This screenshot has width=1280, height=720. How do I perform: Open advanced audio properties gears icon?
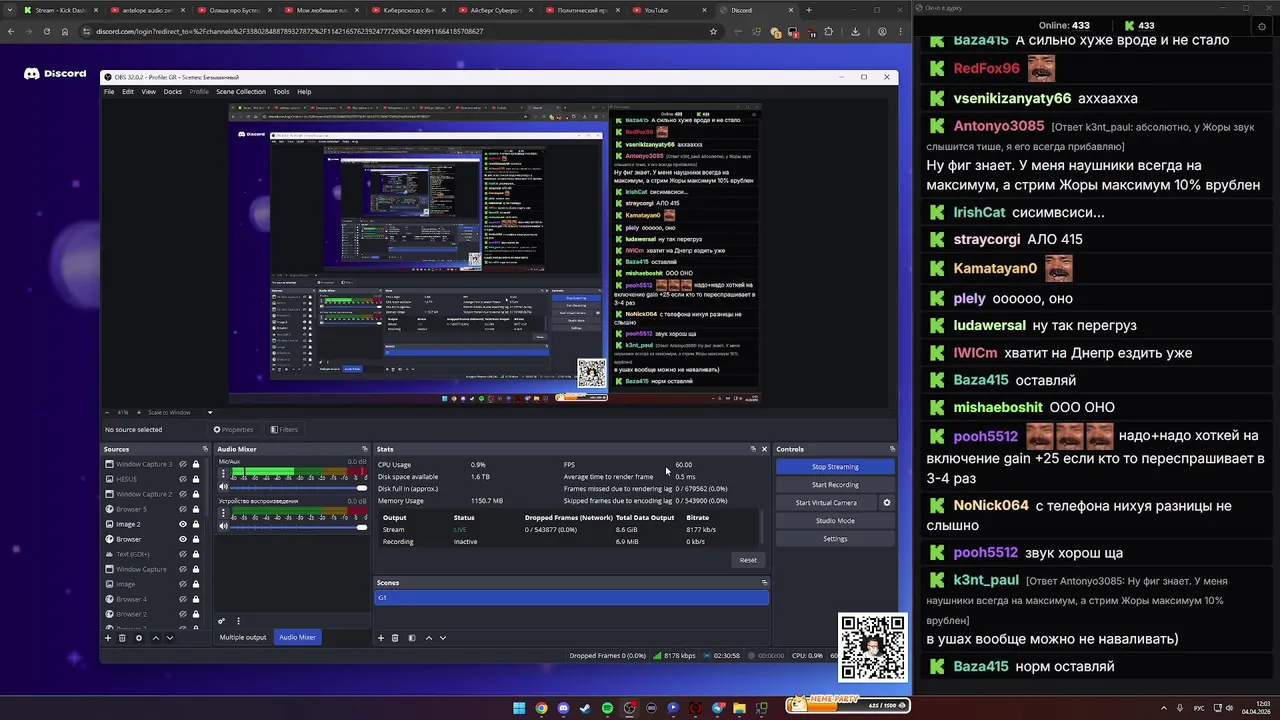[x=222, y=621]
